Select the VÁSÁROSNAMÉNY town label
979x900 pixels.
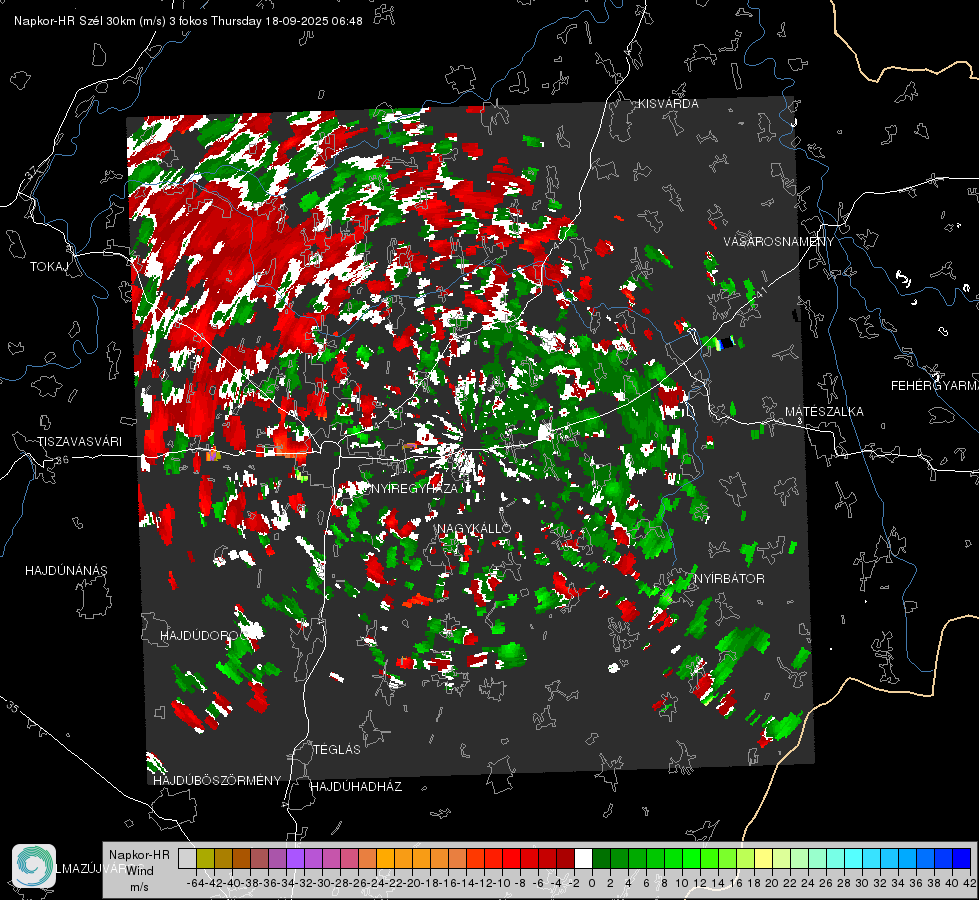[779, 242]
